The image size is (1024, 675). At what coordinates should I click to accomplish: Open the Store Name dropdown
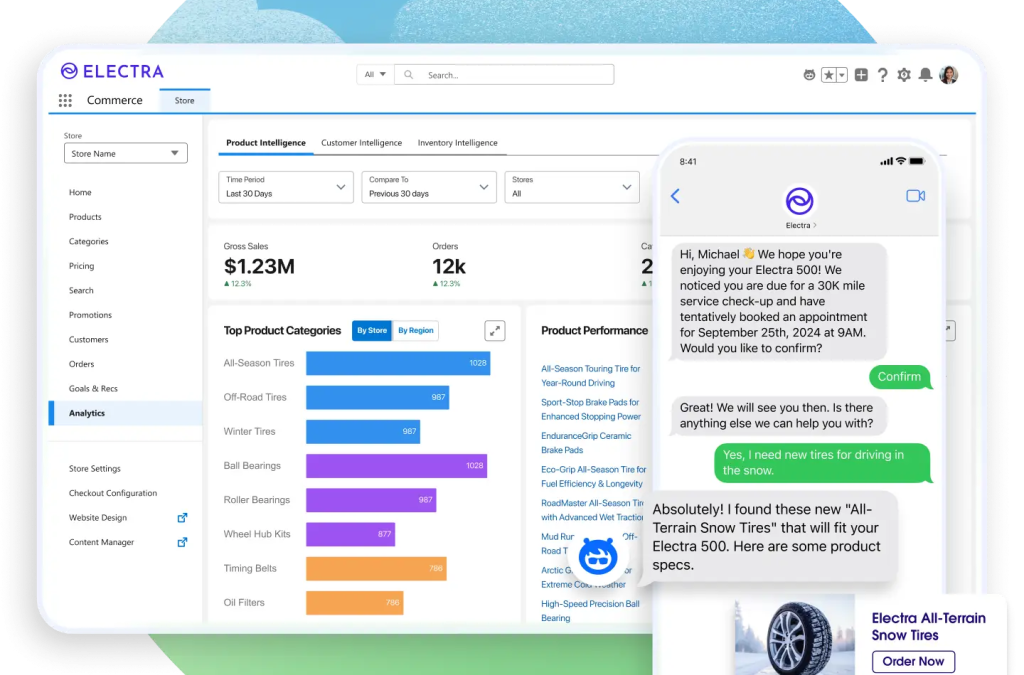(125, 152)
